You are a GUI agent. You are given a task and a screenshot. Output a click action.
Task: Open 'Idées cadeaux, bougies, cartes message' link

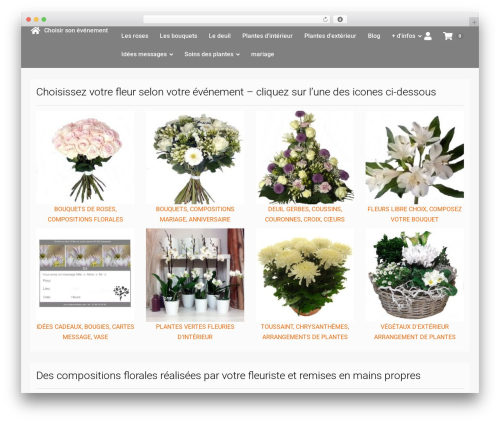tap(85, 332)
